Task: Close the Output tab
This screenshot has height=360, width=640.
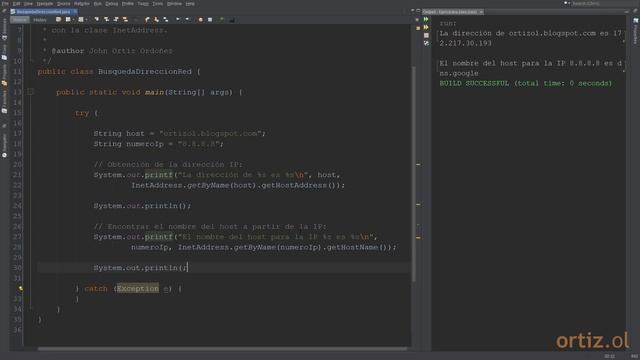Action: [x=481, y=12]
